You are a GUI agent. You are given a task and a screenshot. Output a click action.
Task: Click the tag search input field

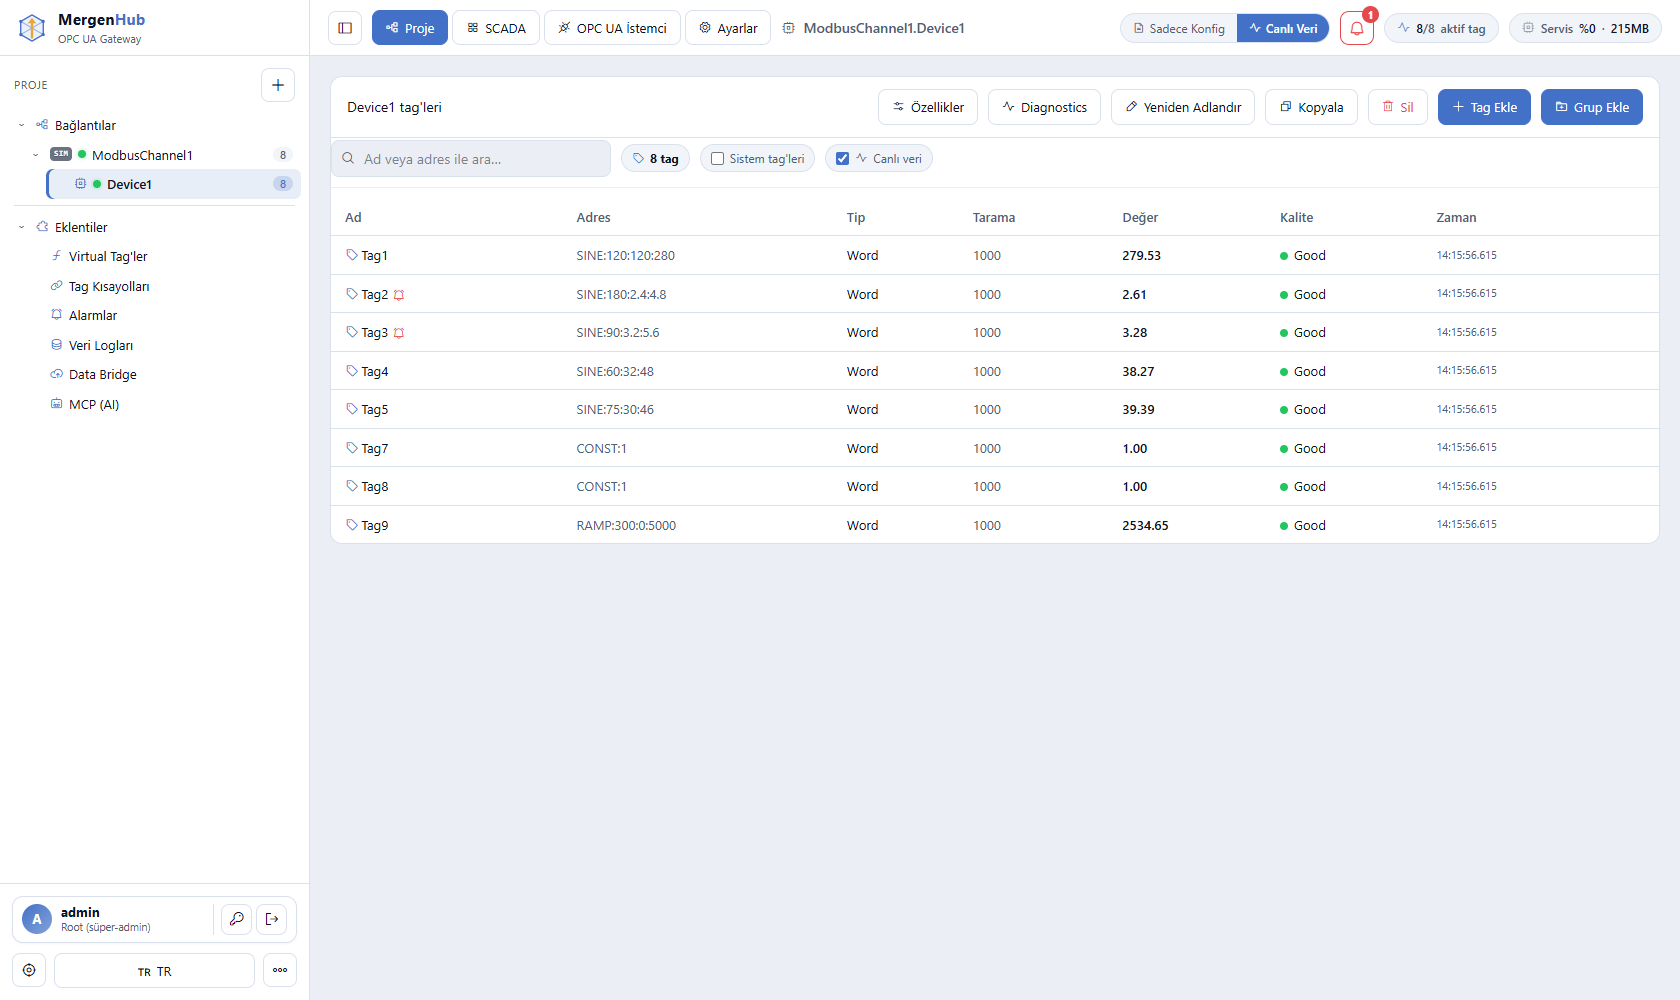pos(471,159)
